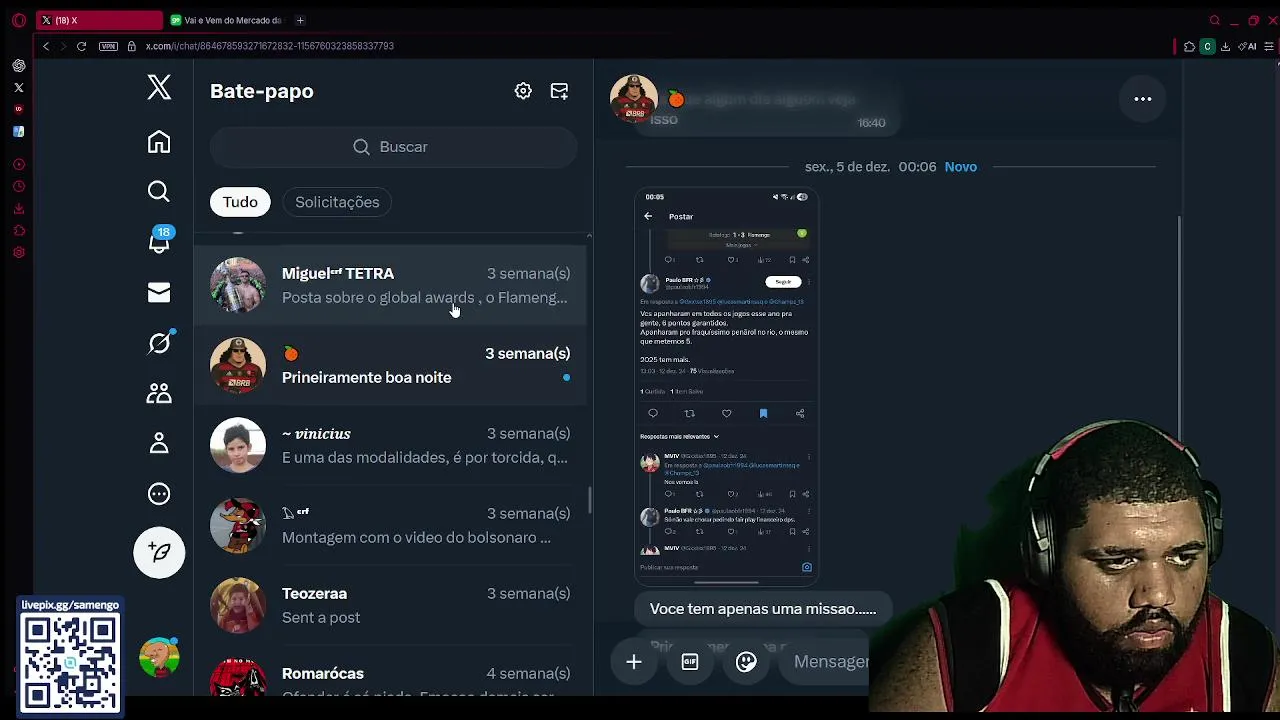Open chat about Montagem com o video
This screenshot has height=720, width=1280.
[389, 525]
